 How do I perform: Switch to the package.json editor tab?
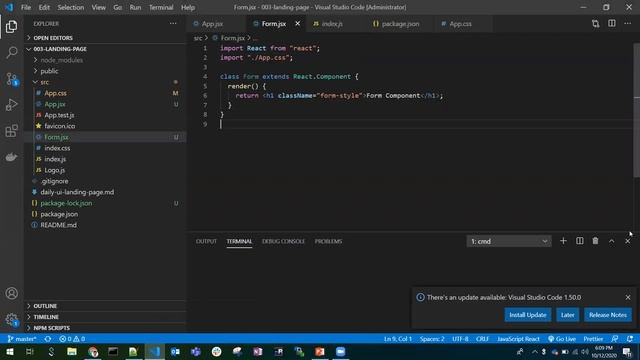(x=400, y=24)
